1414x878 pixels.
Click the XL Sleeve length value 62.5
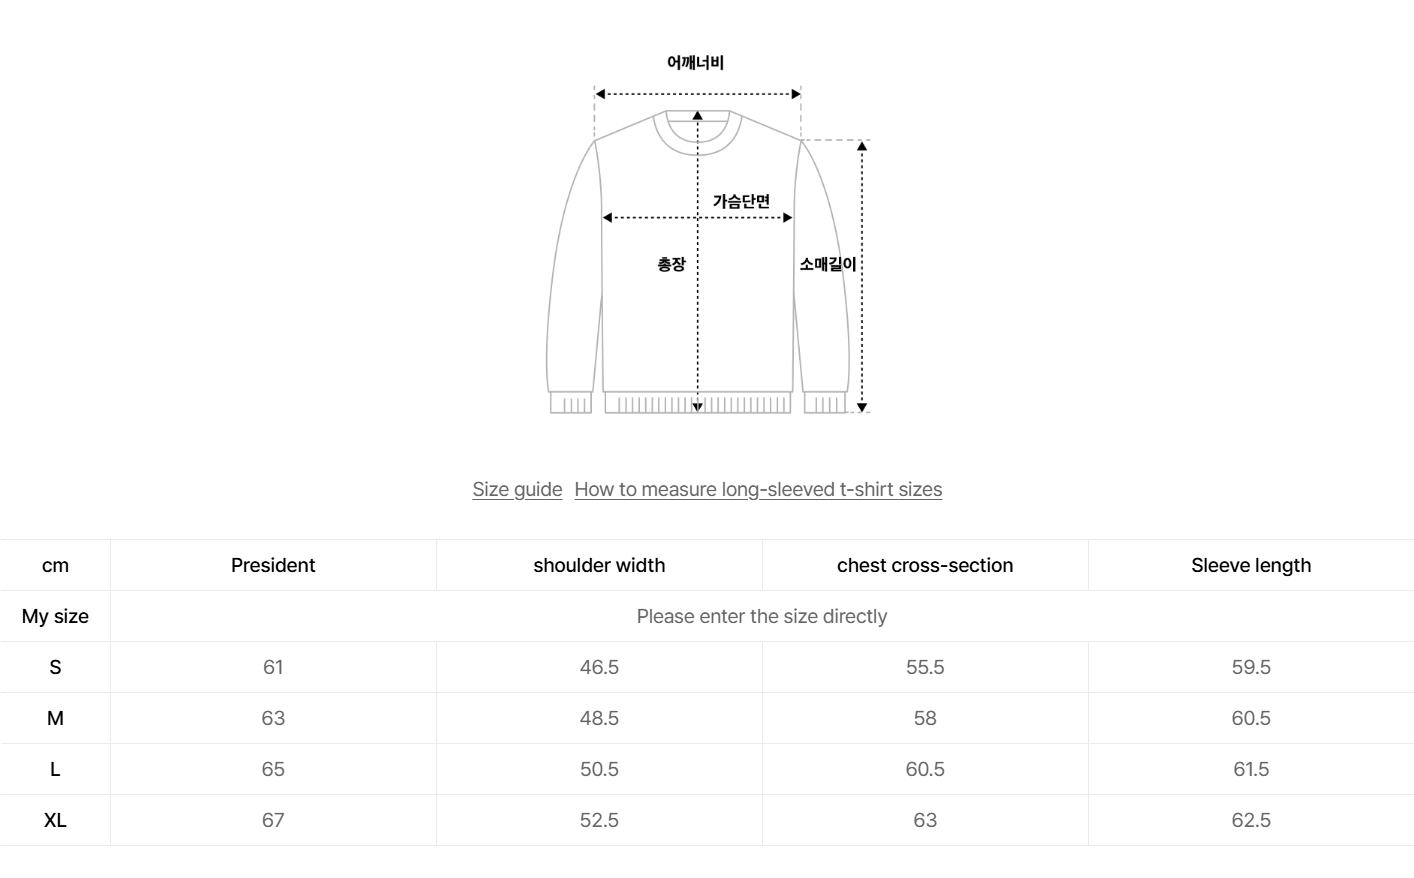coord(1251,820)
